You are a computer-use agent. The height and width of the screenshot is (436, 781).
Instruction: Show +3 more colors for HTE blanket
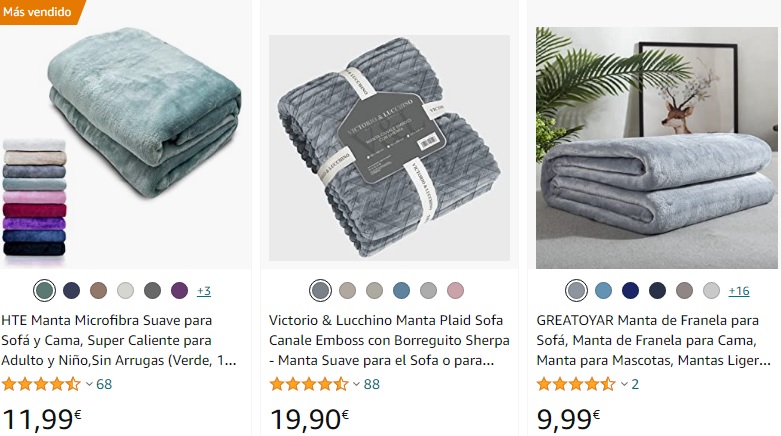coord(204,291)
